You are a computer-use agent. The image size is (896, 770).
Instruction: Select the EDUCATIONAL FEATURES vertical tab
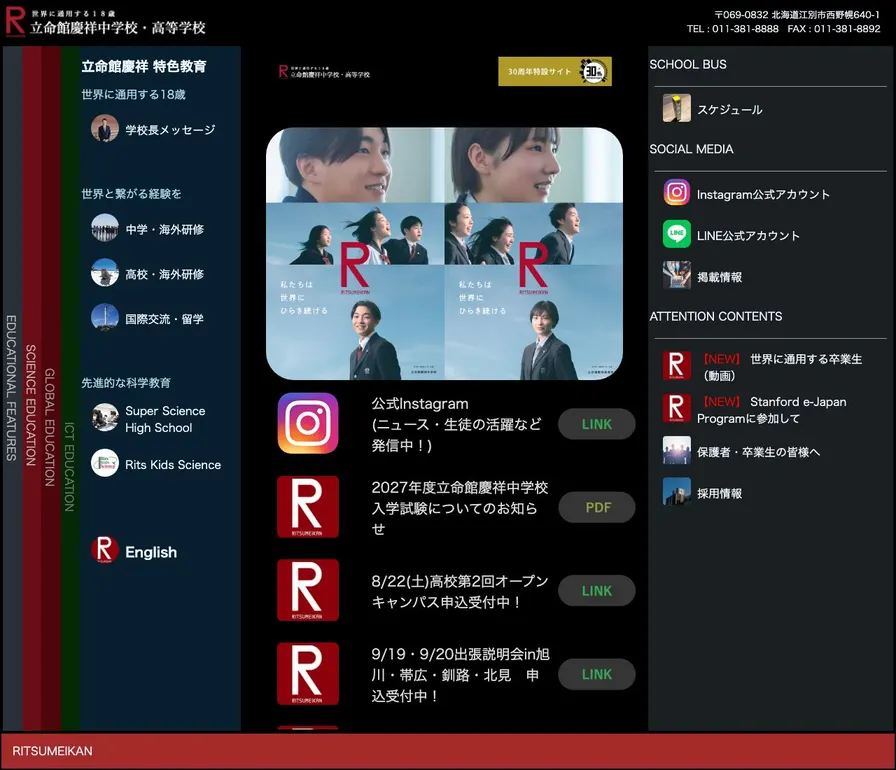click(11, 388)
